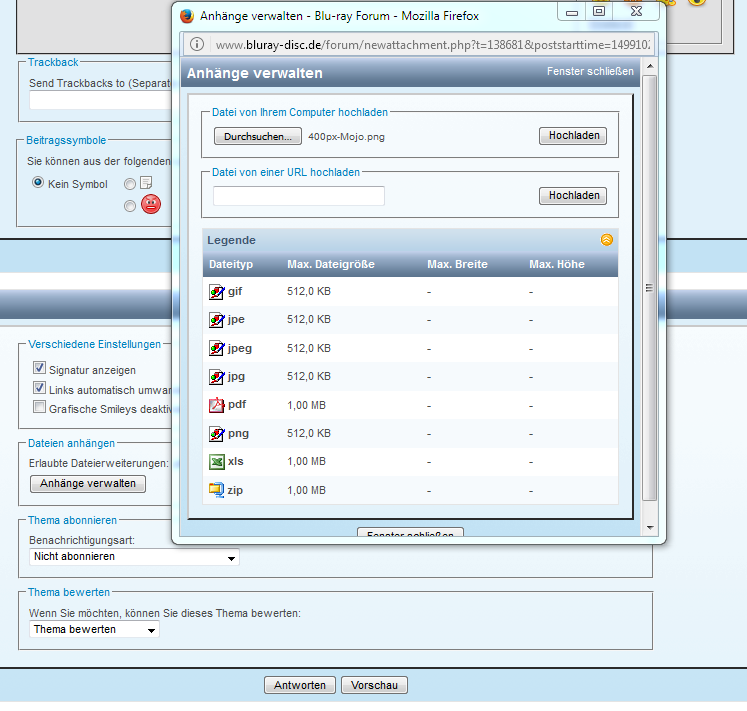Click the URL upload text field

coord(298,196)
